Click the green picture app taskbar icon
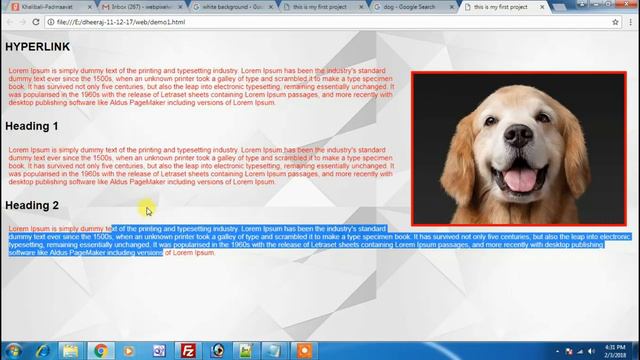The height and width of the screenshot is (360, 640). pos(246,351)
